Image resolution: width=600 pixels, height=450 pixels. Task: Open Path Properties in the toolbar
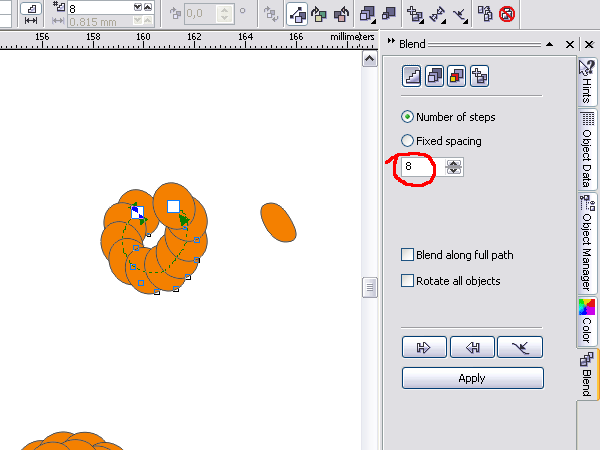[x=460, y=15]
